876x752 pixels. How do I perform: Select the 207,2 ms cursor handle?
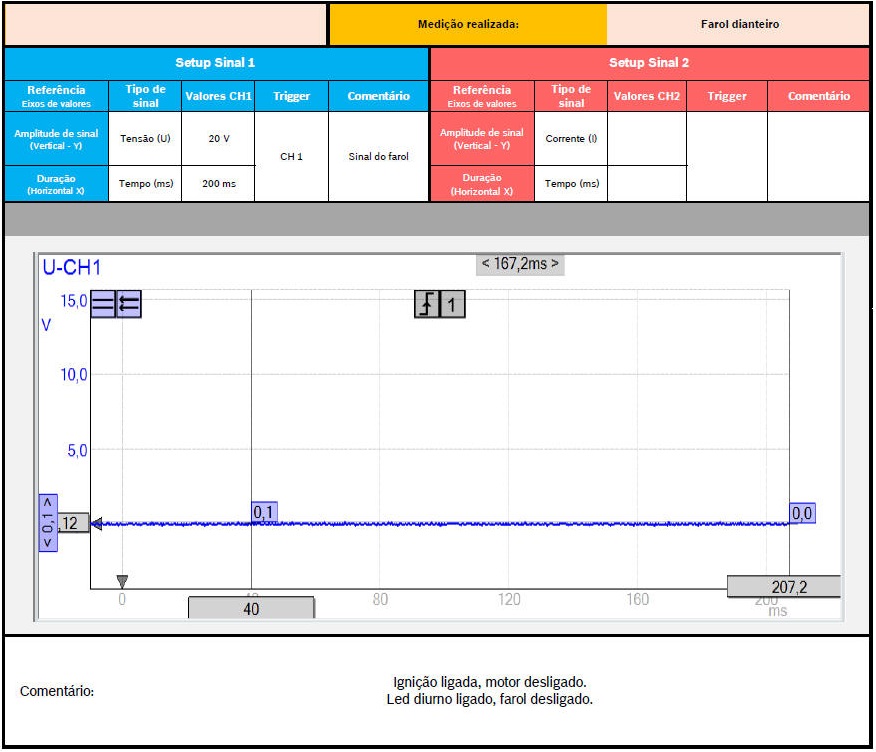(783, 587)
